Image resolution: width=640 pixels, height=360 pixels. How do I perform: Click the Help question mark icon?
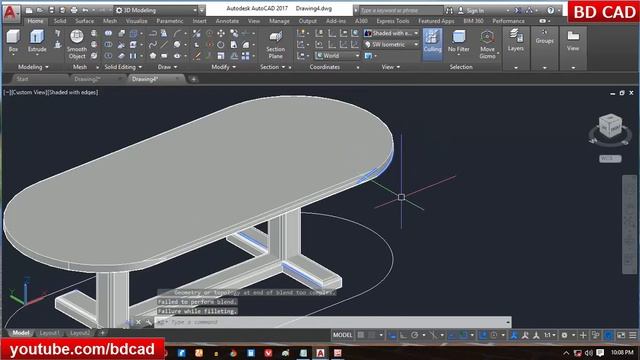(x=551, y=10)
